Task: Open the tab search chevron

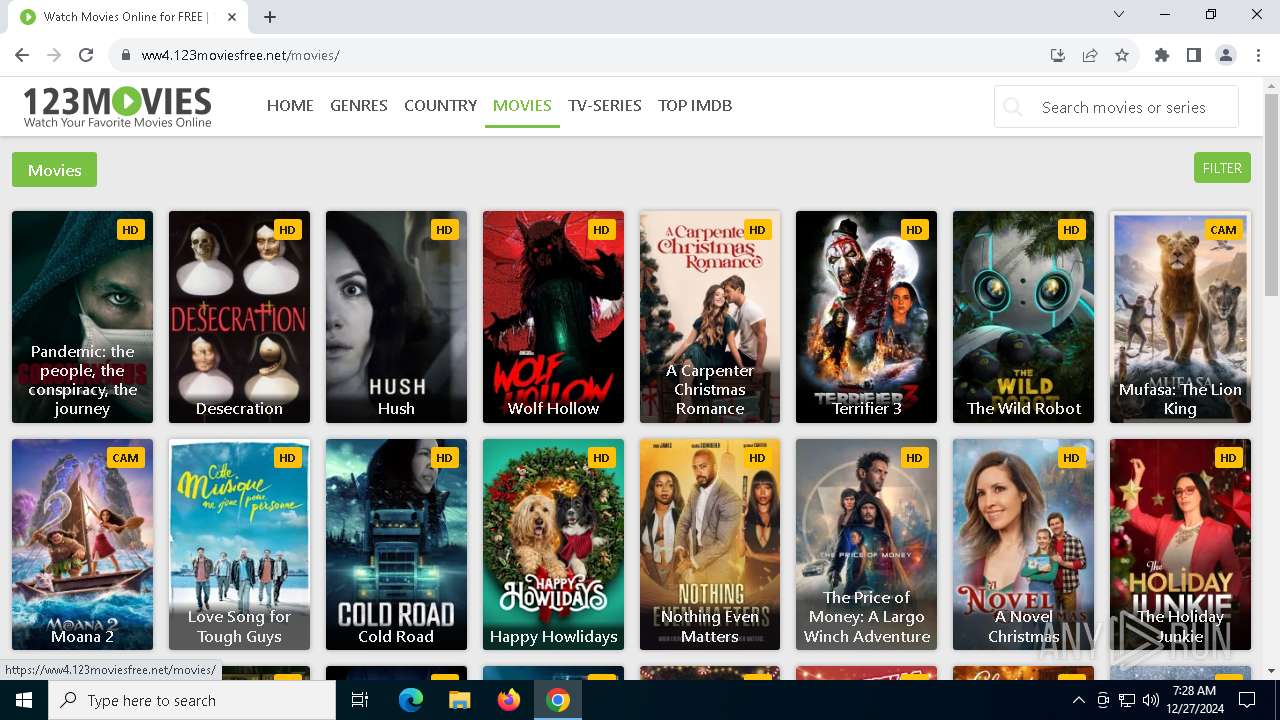Action: (x=1119, y=14)
